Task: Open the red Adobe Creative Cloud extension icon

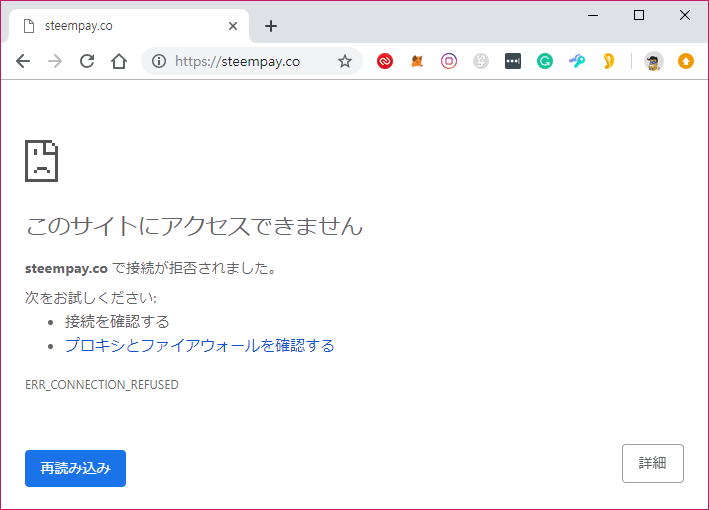Action: 385,61
